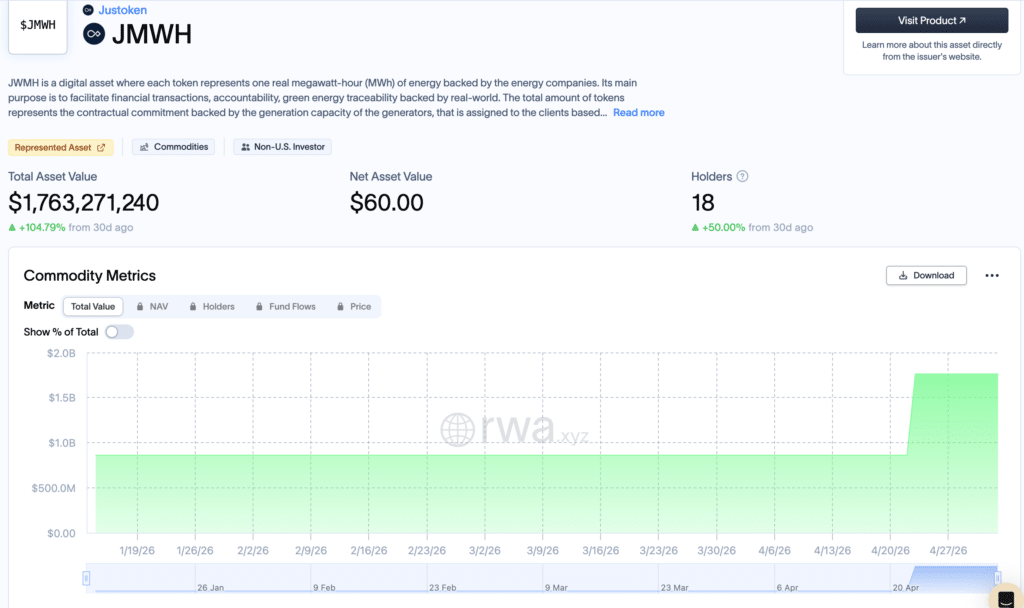The width and height of the screenshot is (1024, 608).
Task: Click the Commodities chart icon
Action: pyautogui.click(x=144, y=147)
